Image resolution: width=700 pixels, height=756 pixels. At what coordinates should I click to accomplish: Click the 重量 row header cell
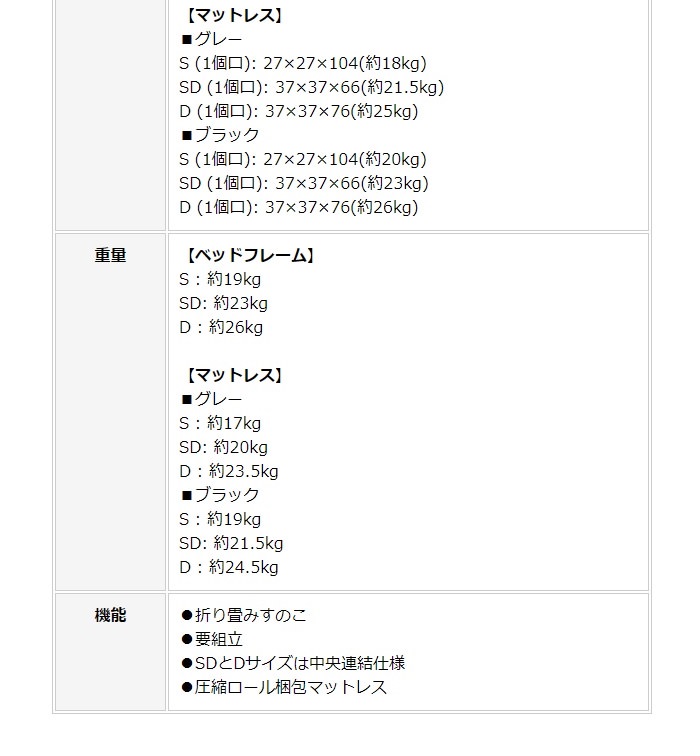(110, 412)
